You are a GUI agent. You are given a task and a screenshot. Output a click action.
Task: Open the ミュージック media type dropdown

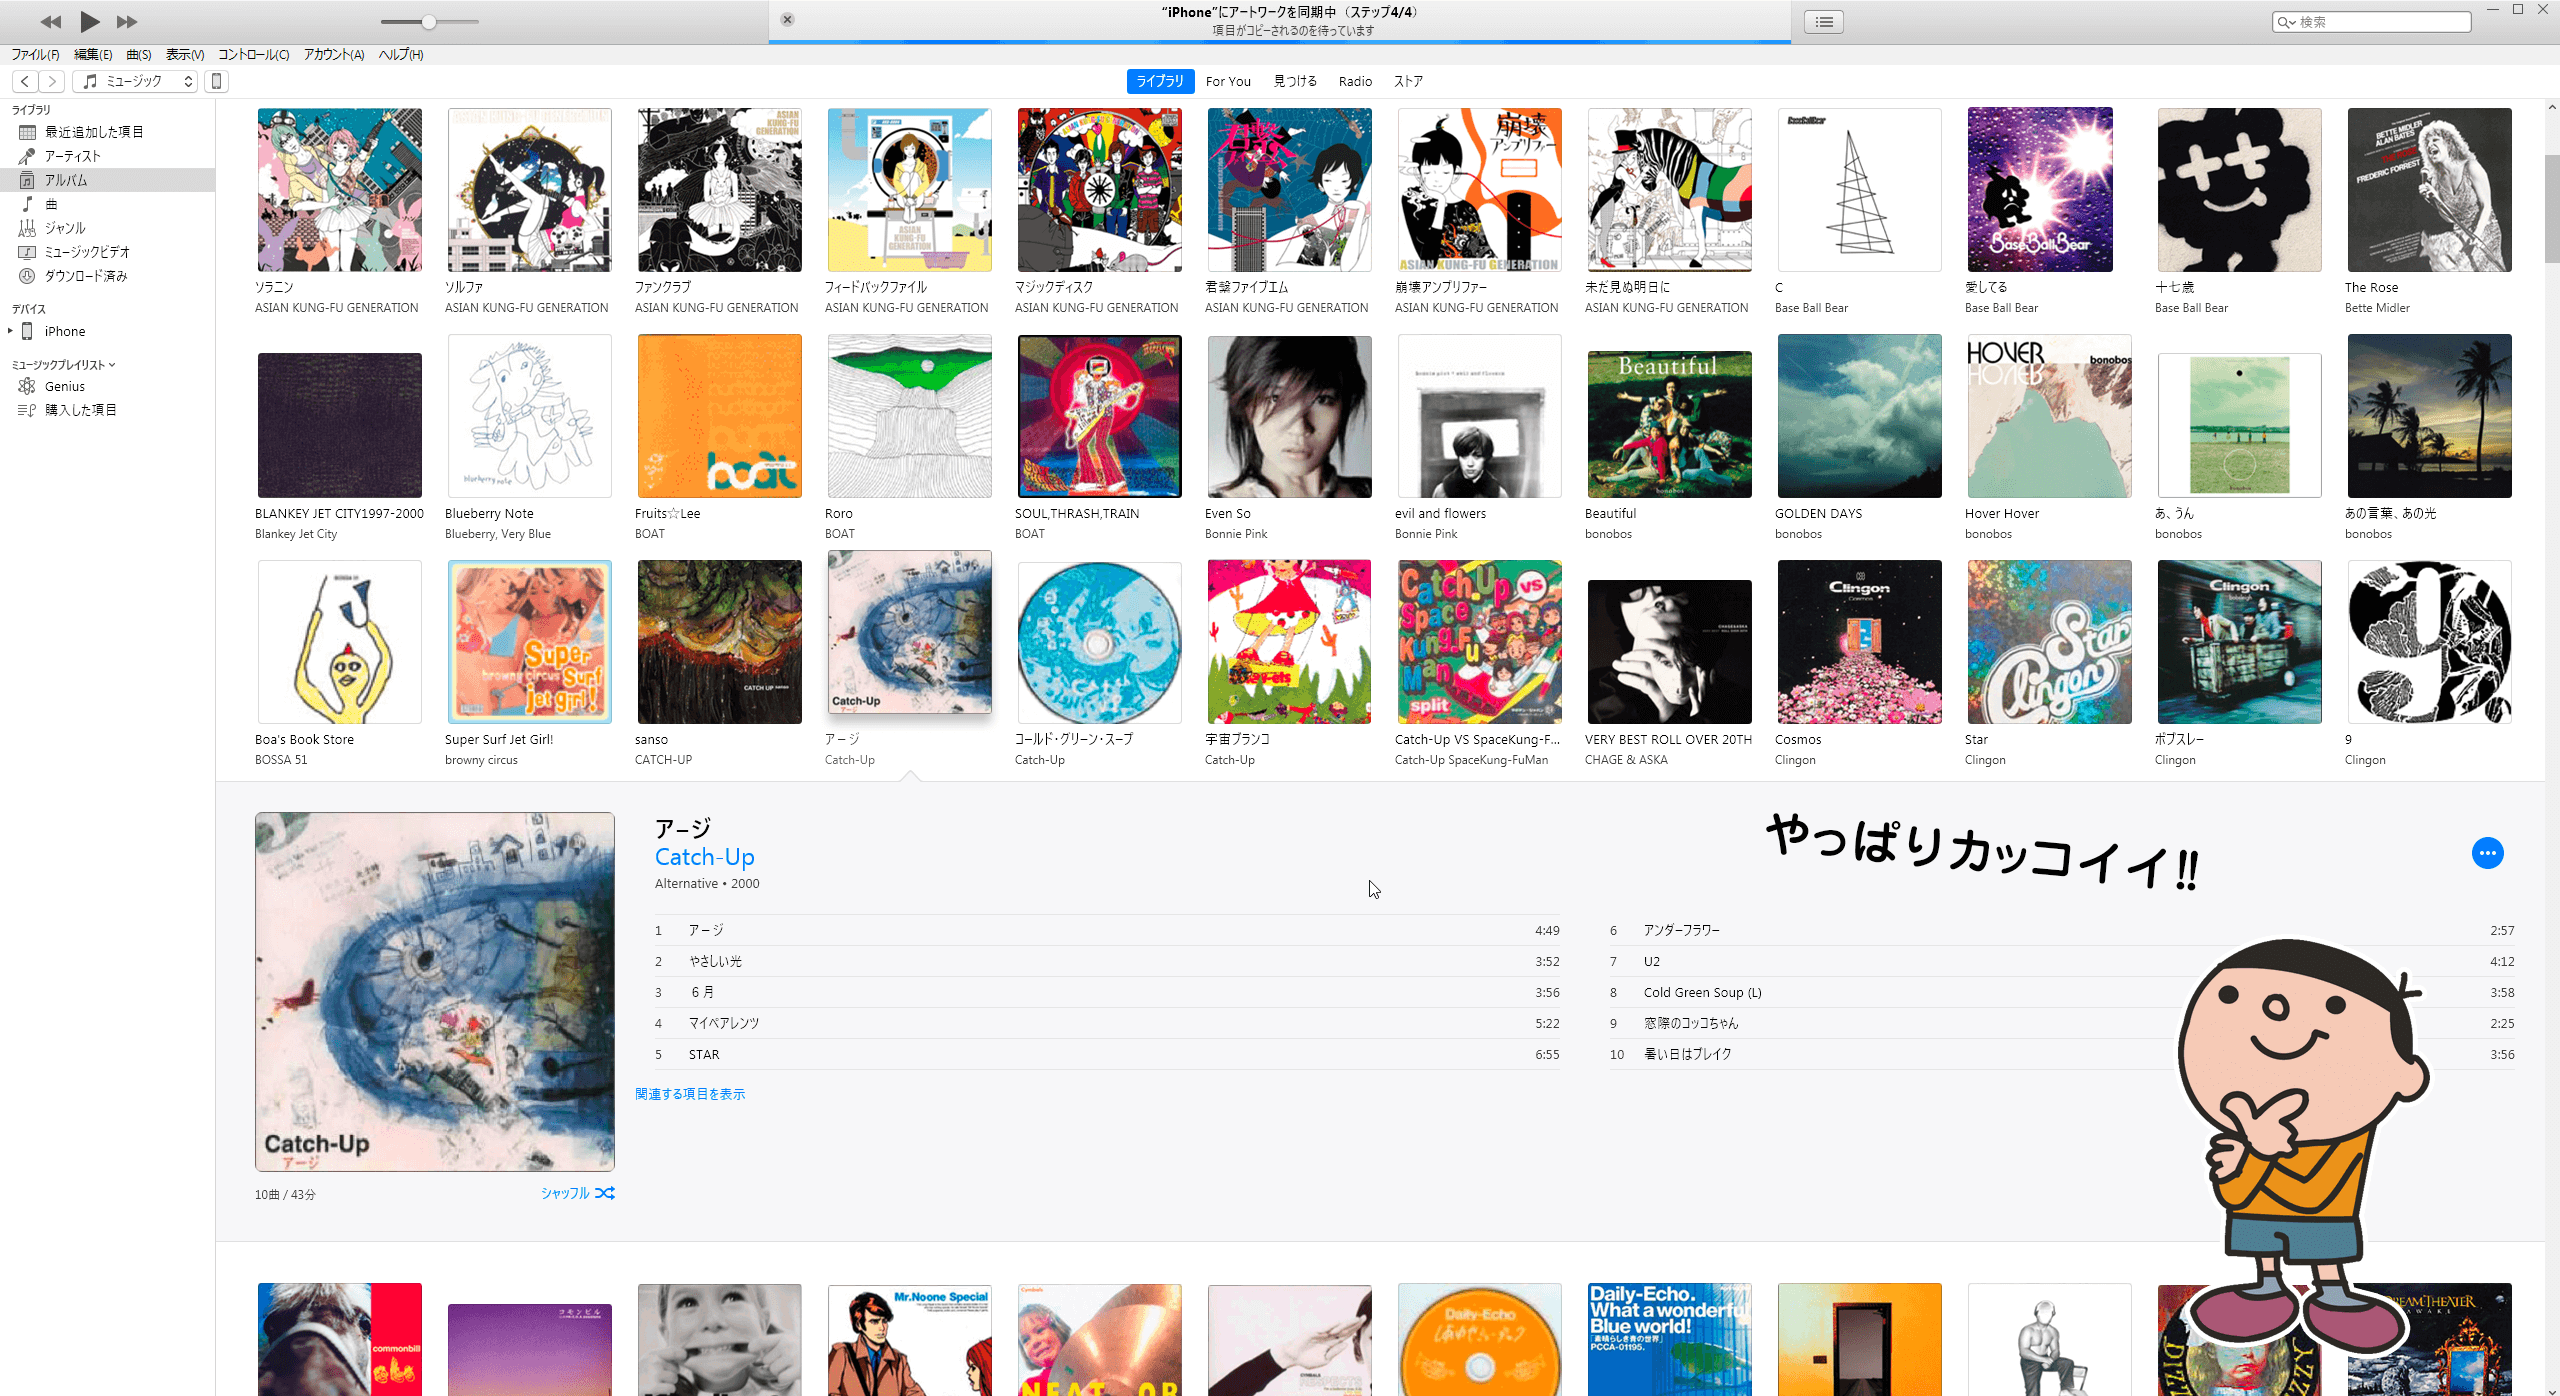[135, 81]
